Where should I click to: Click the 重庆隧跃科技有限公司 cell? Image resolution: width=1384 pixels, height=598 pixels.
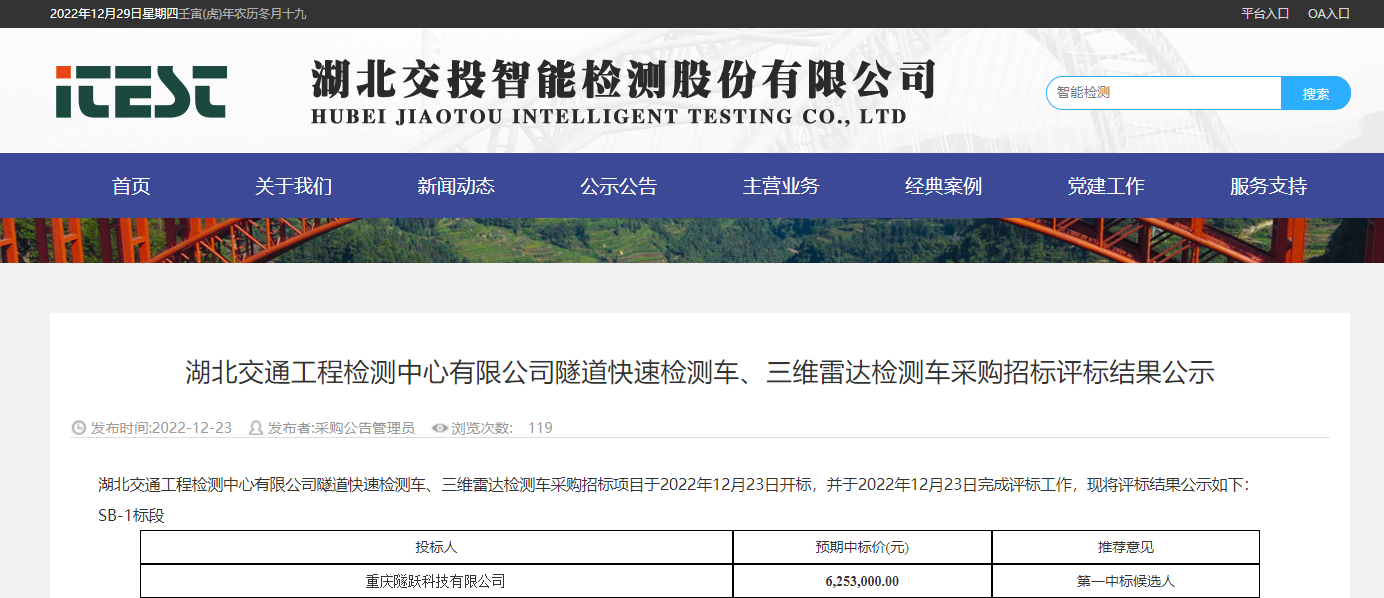(x=437, y=581)
